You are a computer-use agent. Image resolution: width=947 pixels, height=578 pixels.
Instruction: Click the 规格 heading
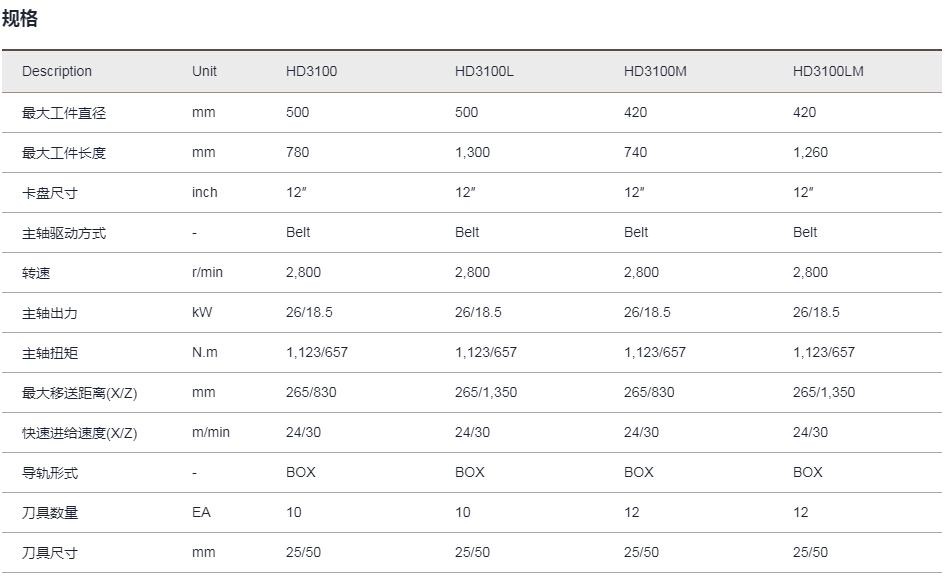click(x=20, y=19)
